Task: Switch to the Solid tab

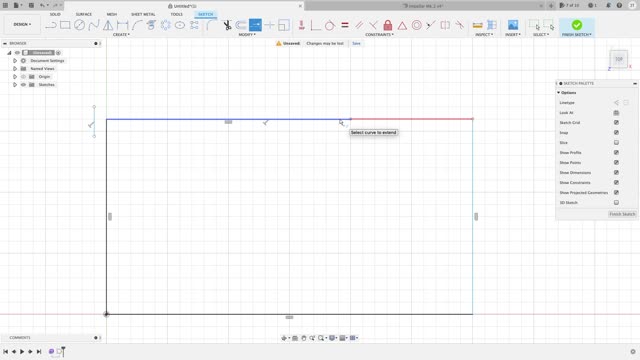Action: tap(55, 14)
